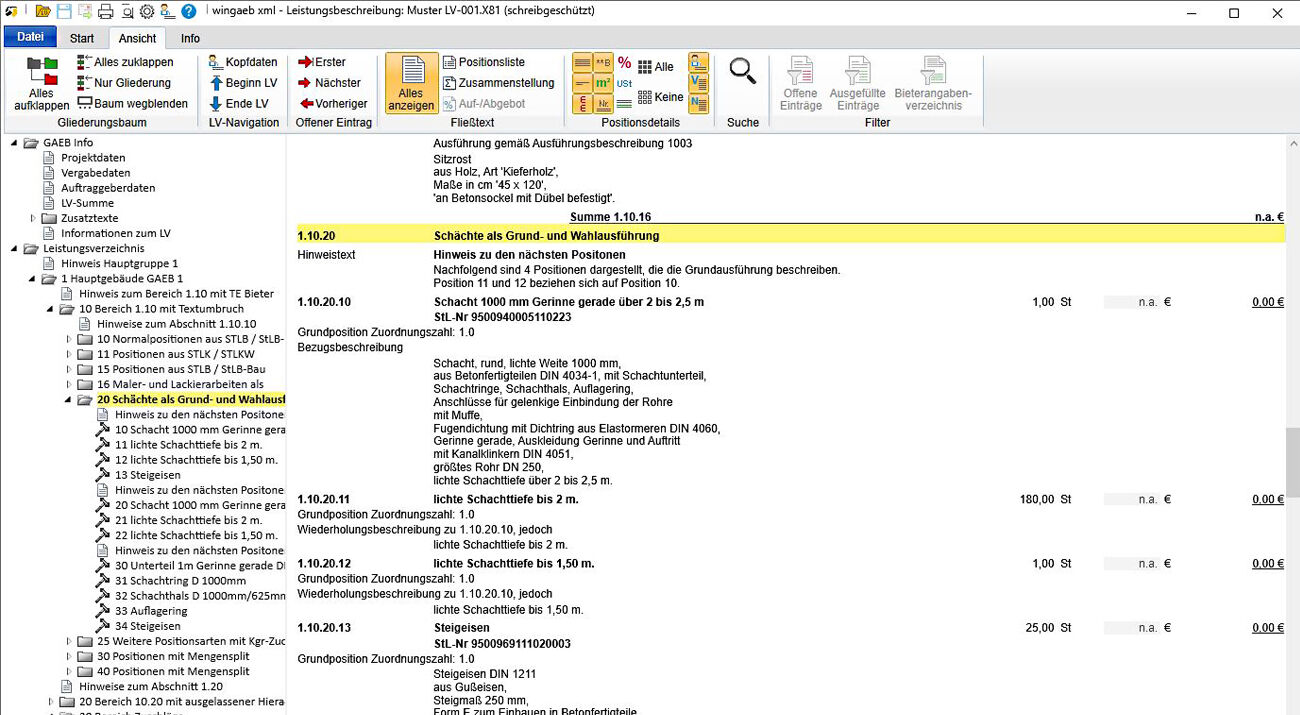Image resolution: width=1300 pixels, height=715 pixels.
Task: Switch to the Start ribbon tab
Action: coord(82,38)
